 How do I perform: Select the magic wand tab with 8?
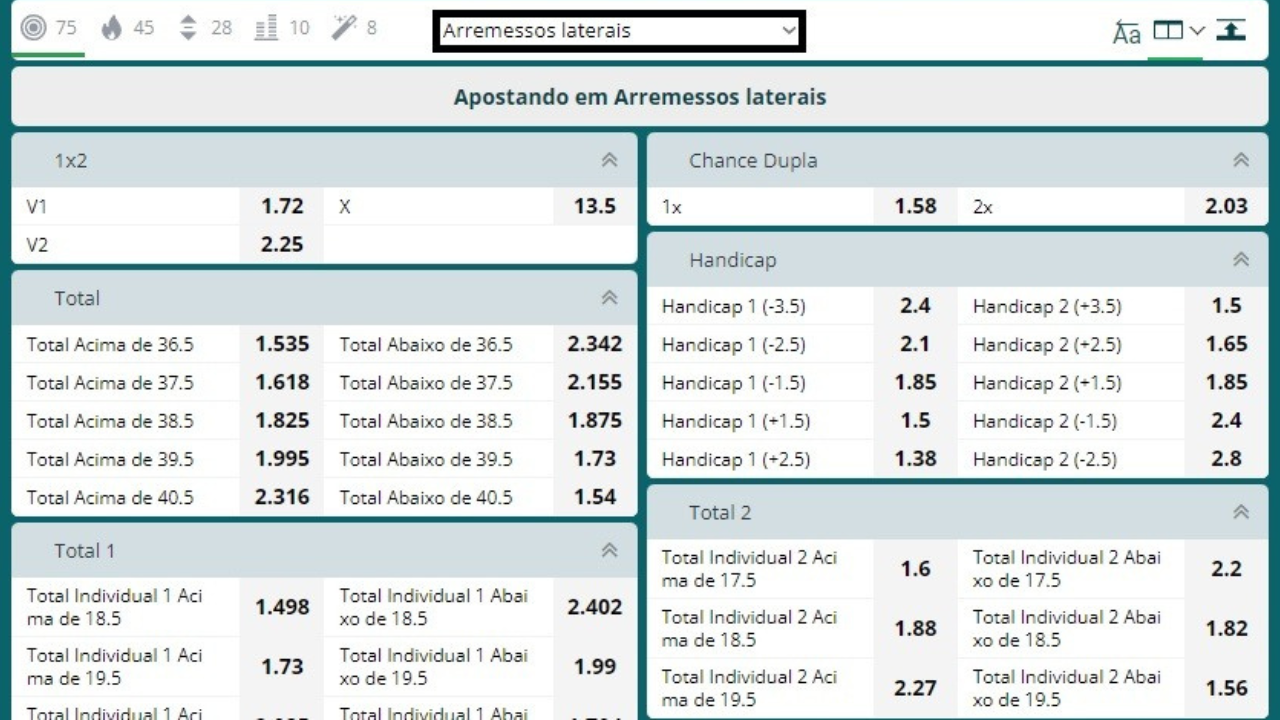click(x=355, y=28)
